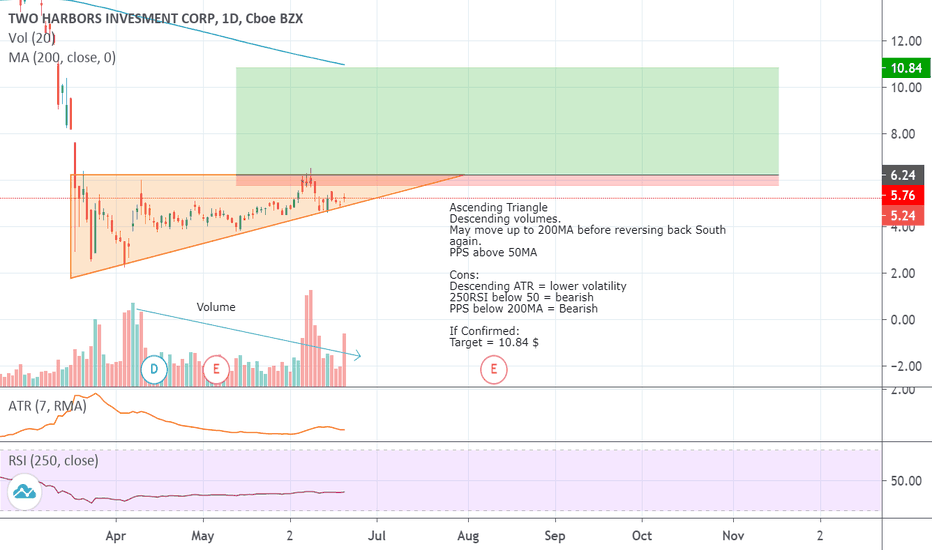The width and height of the screenshot is (932, 550).
Task: Click the 'Volume' annotation label
Action: point(216,307)
